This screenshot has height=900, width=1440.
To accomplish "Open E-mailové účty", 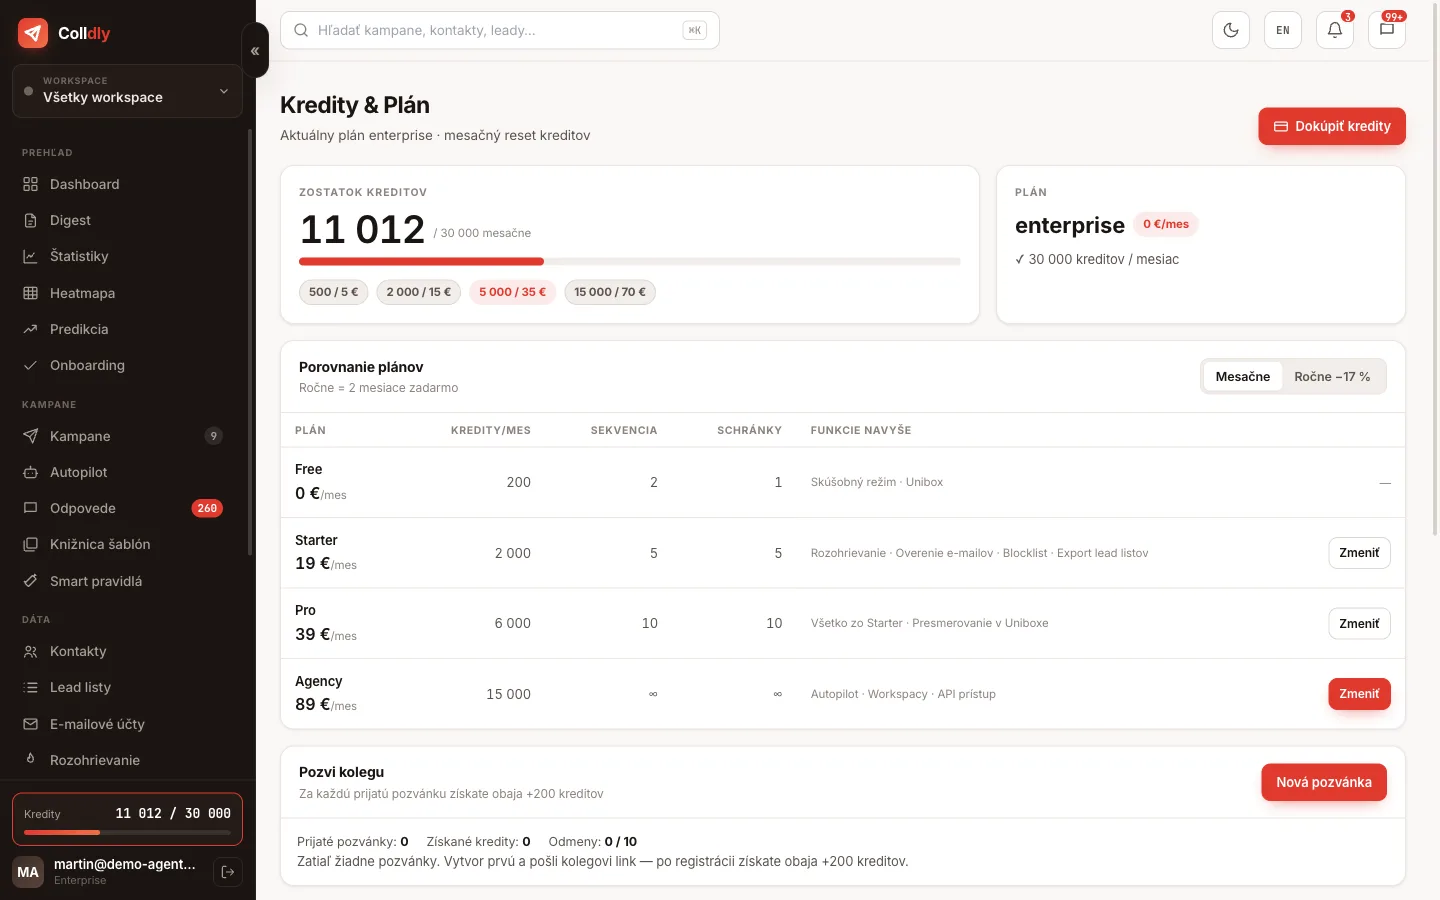I will 127,724.
